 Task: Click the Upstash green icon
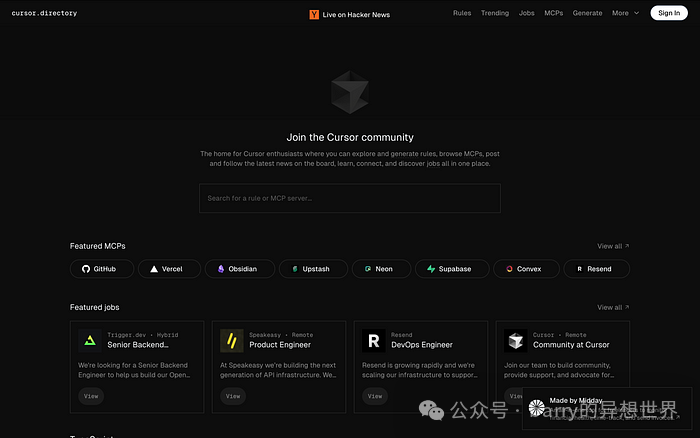pos(295,269)
